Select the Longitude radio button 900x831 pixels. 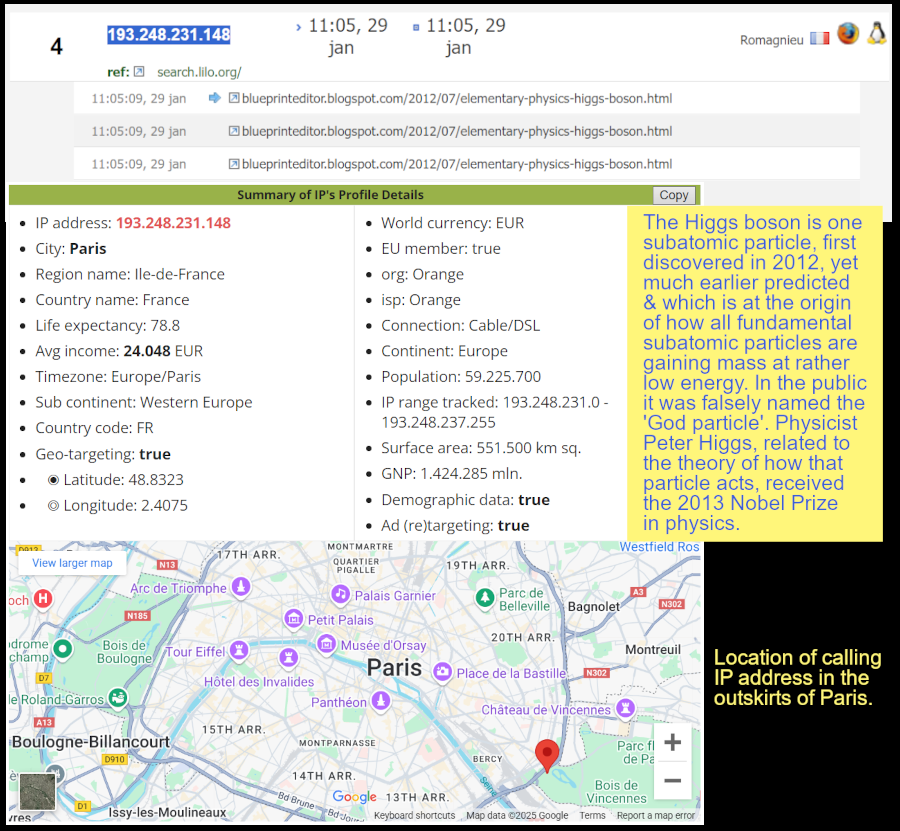(53, 506)
